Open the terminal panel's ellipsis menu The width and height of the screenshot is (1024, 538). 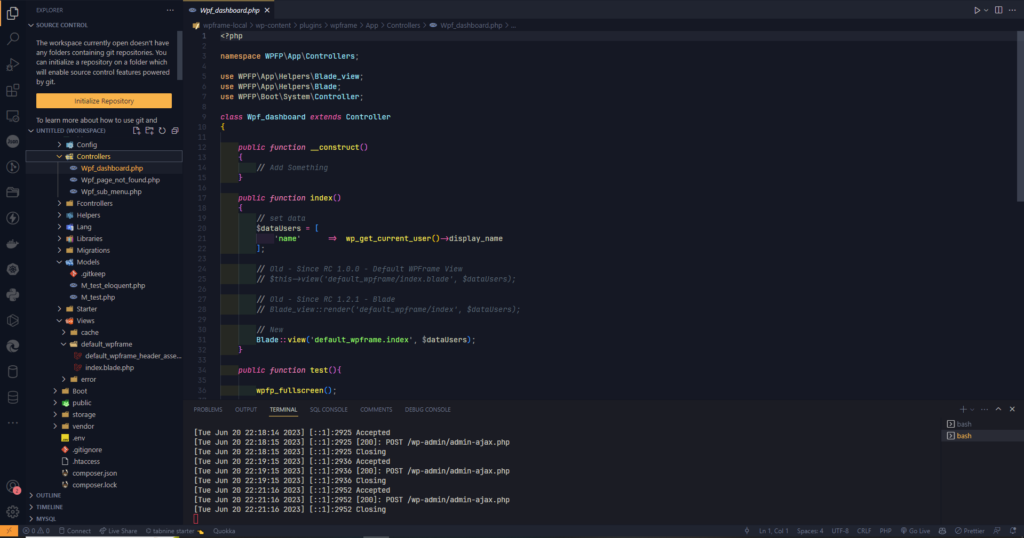(x=985, y=409)
